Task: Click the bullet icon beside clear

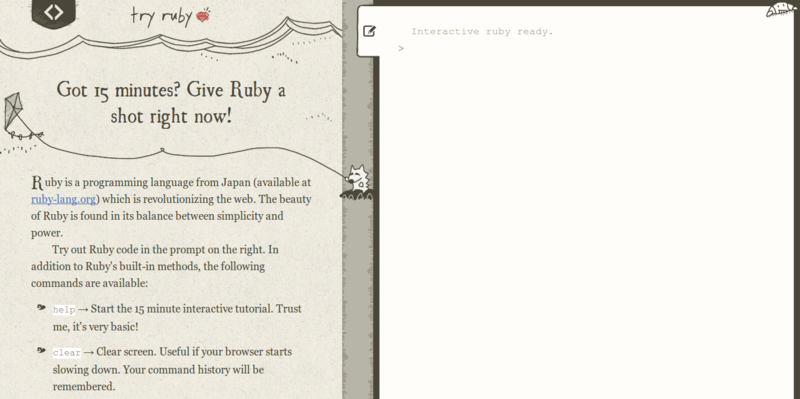Action: tap(41, 350)
